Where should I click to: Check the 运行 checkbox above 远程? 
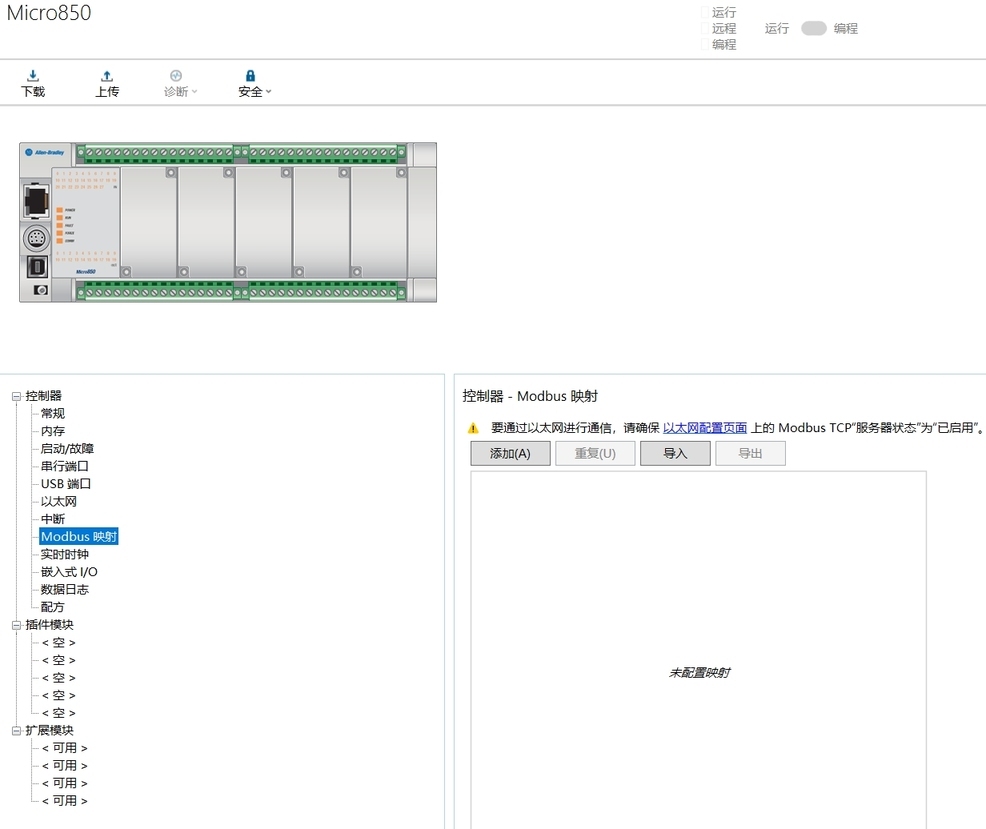click(x=705, y=12)
